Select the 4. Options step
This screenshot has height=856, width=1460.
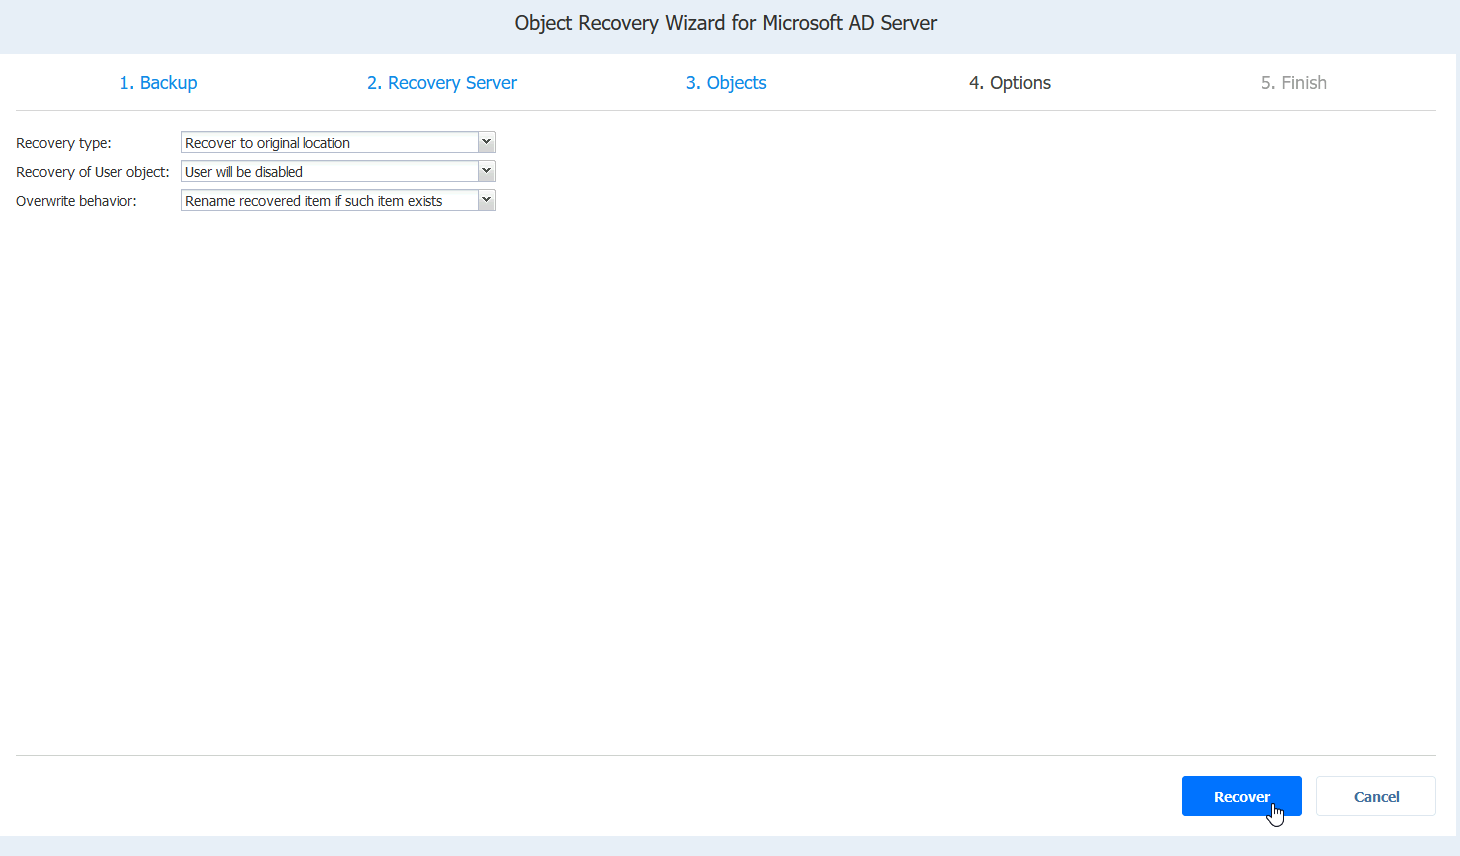(1010, 83)
